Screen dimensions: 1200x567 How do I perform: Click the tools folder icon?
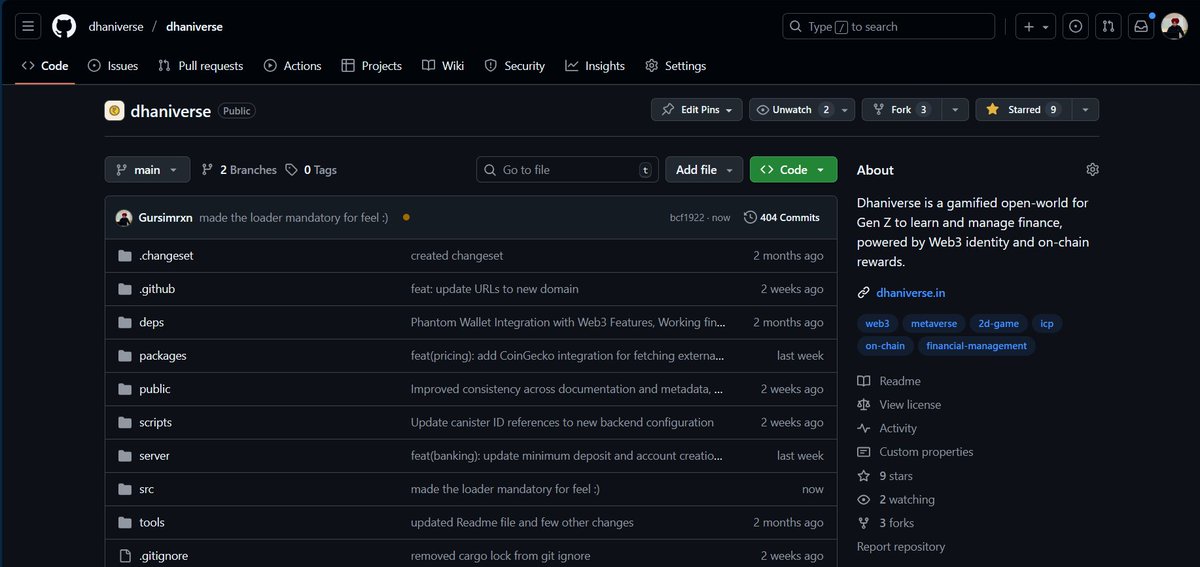125,522
